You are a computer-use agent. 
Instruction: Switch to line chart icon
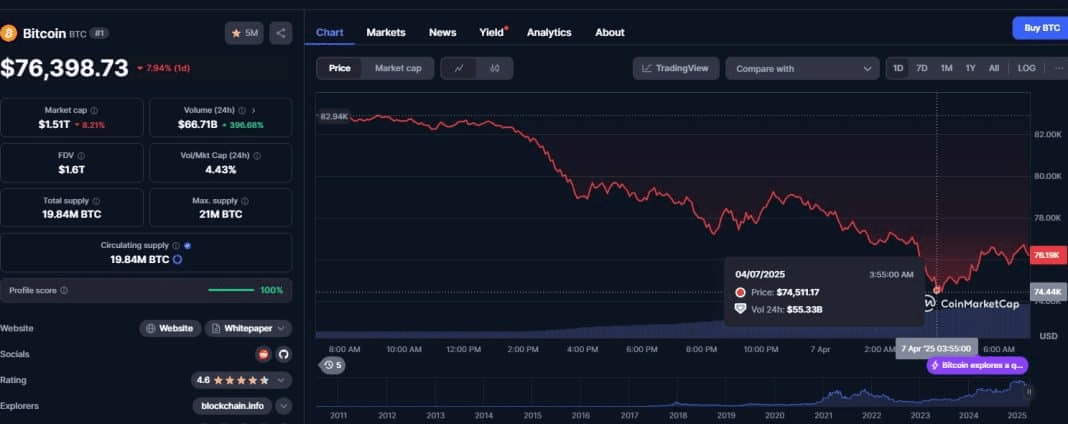tap(460, 68)
